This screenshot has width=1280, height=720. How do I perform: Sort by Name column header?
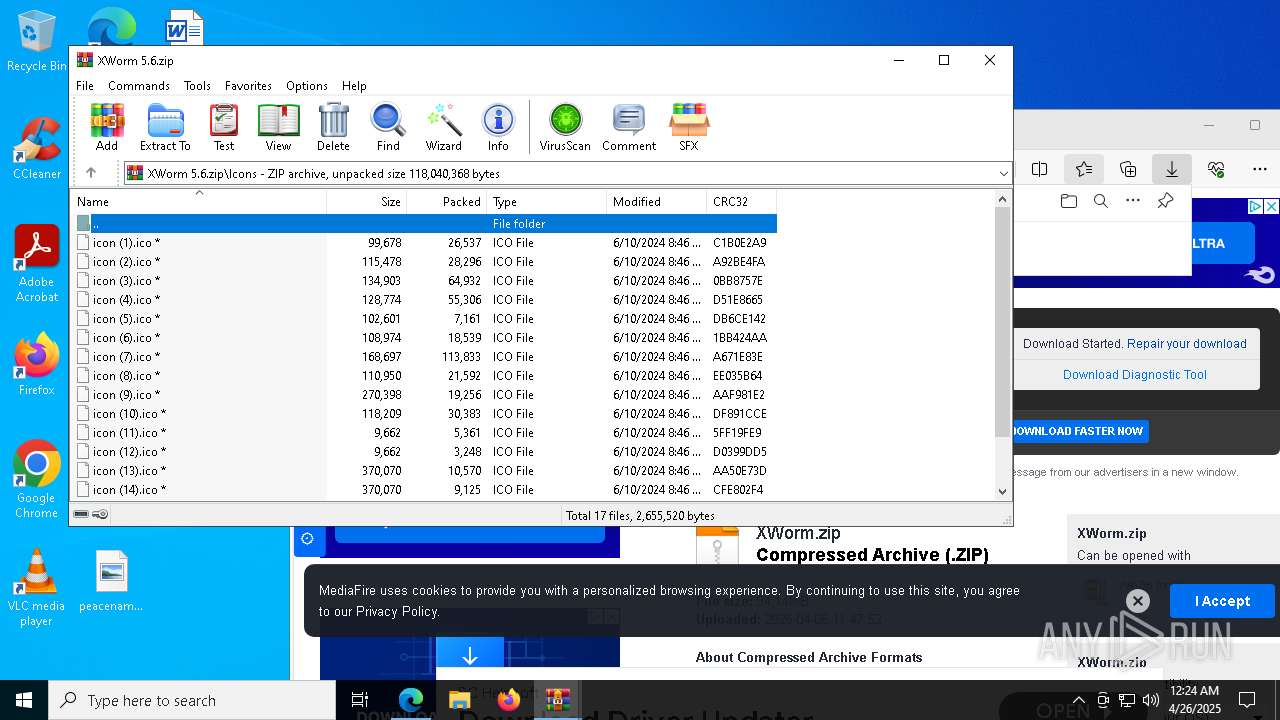coord(199,201)
